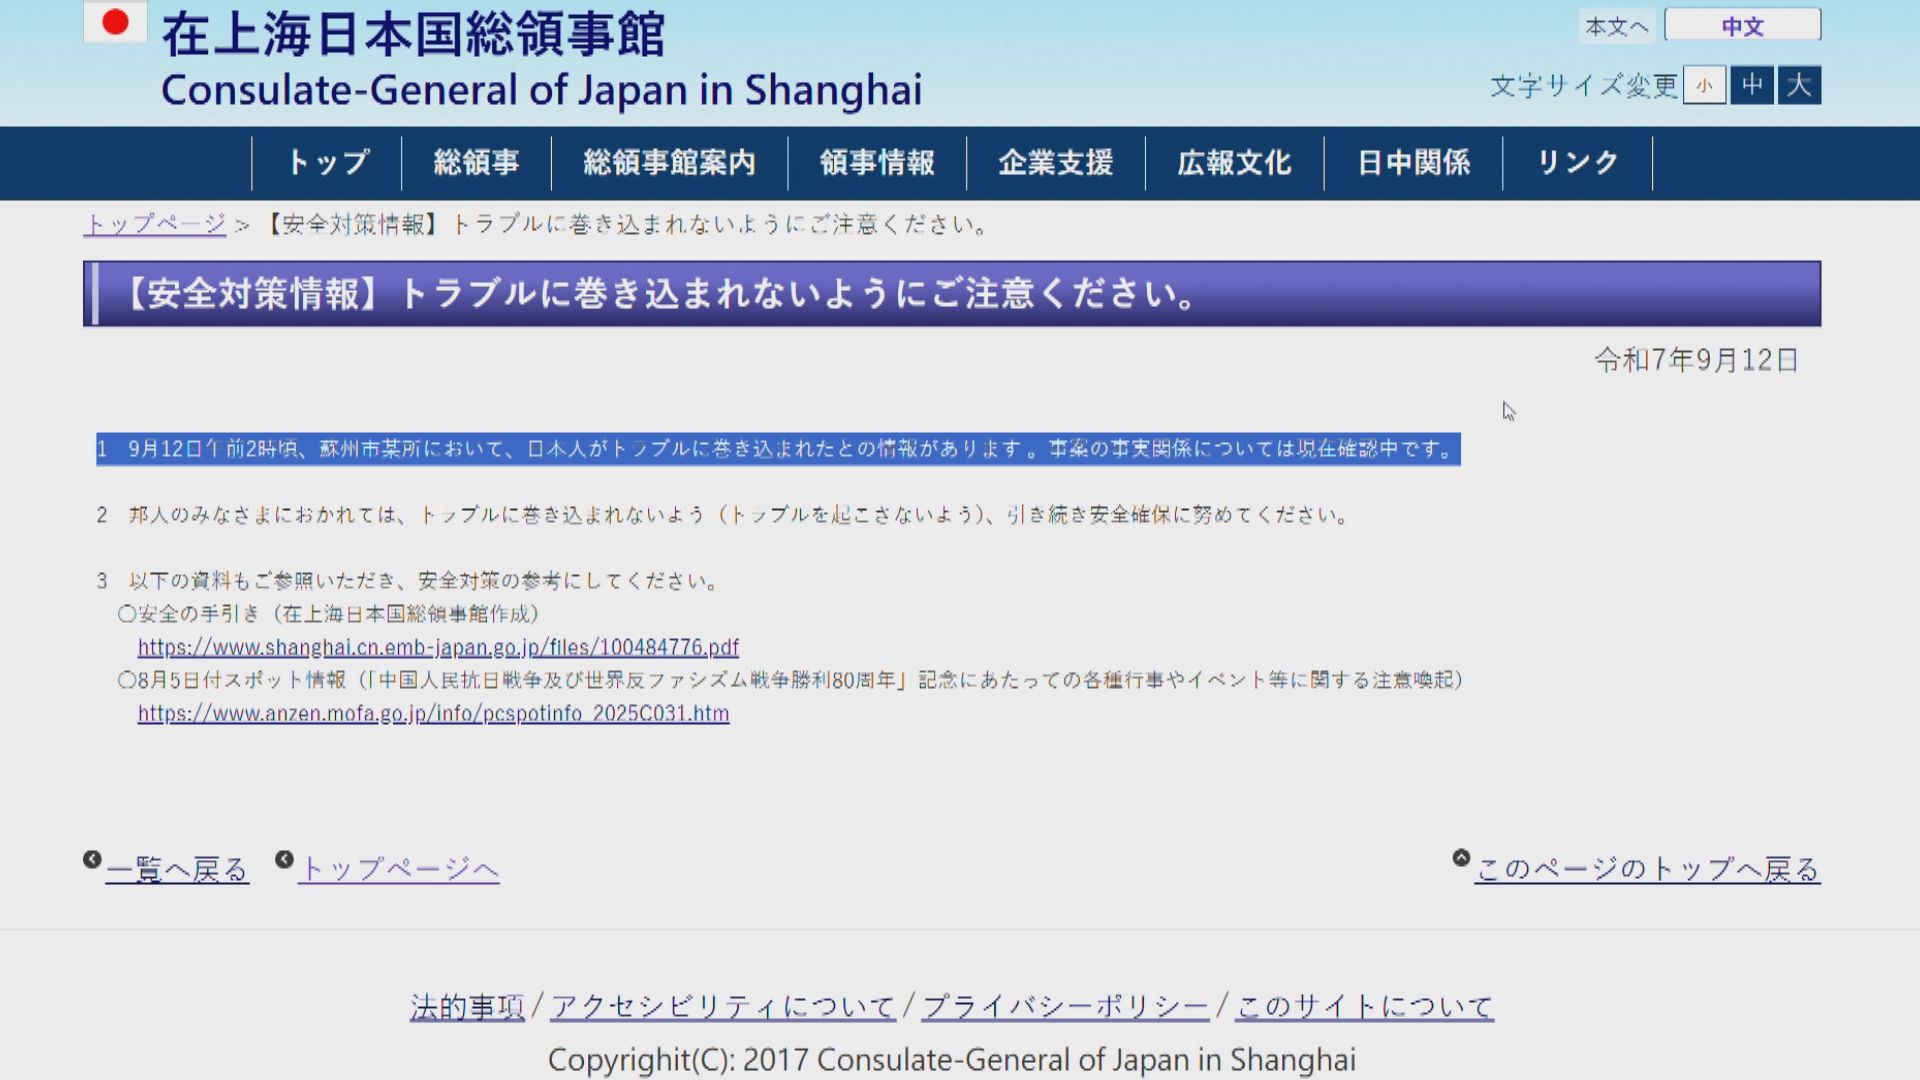Select 大 to enlarge the text

coord(1798,87)
